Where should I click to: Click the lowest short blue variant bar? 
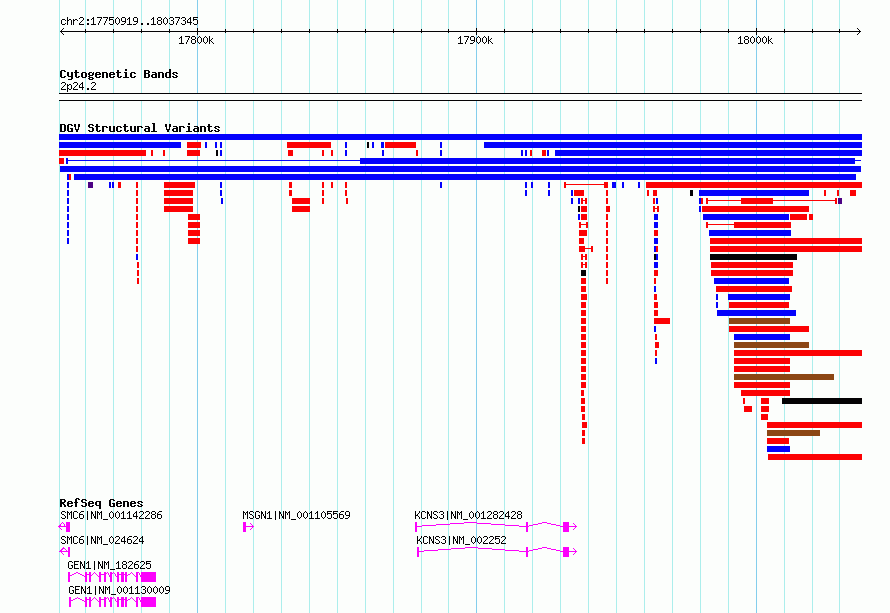pyautogui.click(x=778, y=449)
